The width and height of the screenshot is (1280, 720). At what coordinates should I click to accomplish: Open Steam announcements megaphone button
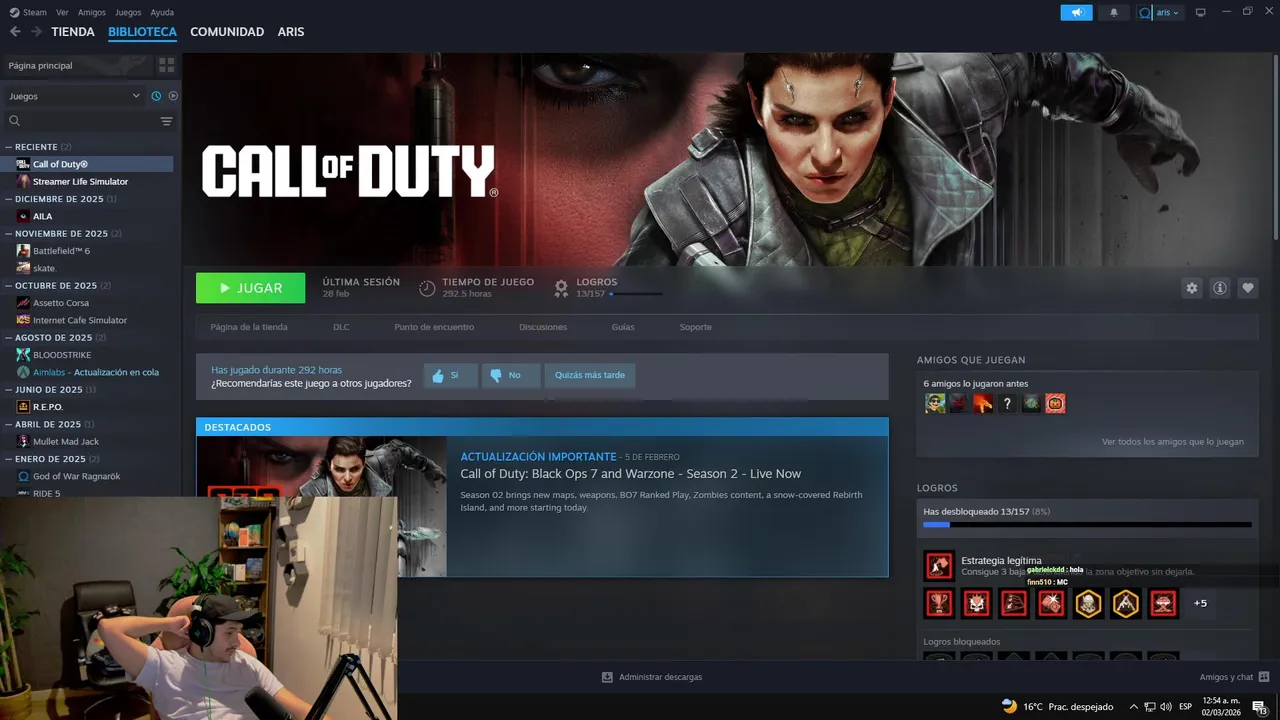pos(1076,12)
